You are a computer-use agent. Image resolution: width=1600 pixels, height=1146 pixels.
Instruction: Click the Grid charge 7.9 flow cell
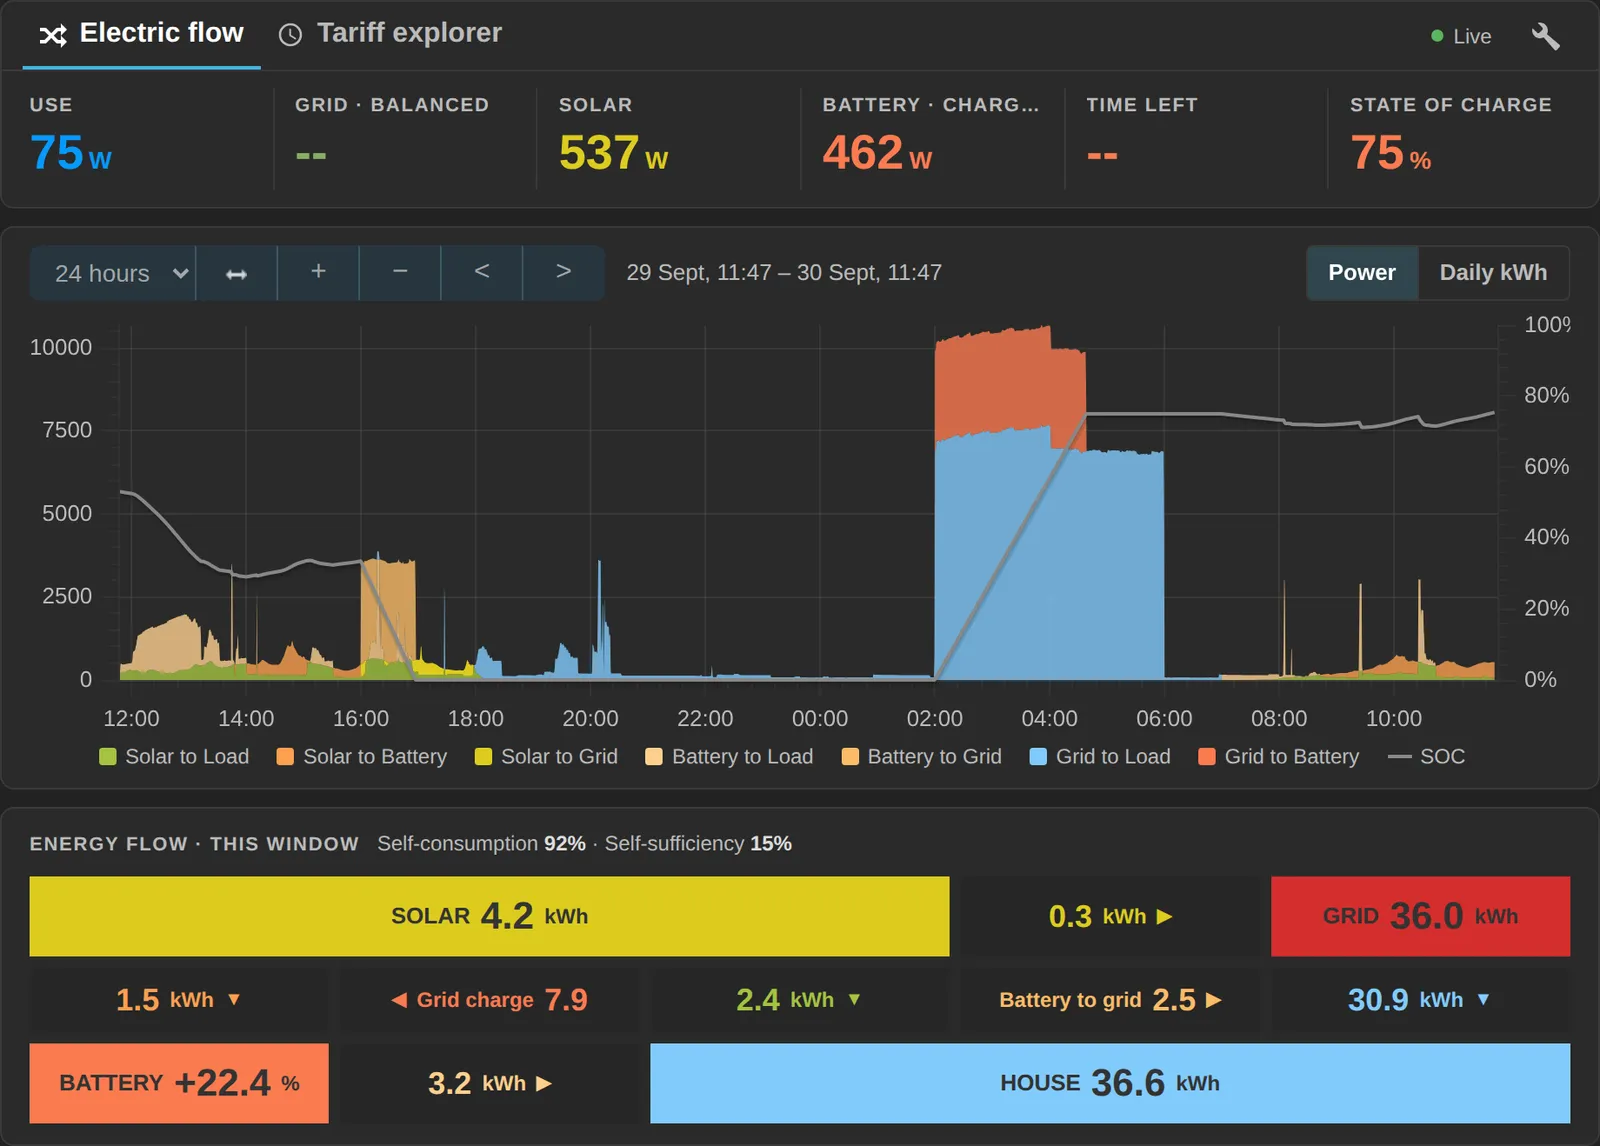(x=489, y=1000)
